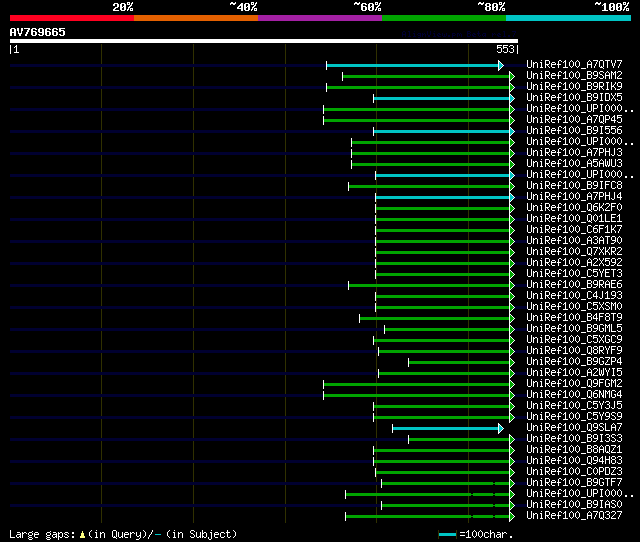This screenshot has height=542, width=640.
Task: Select the query name AV769665
Action: 38,32
